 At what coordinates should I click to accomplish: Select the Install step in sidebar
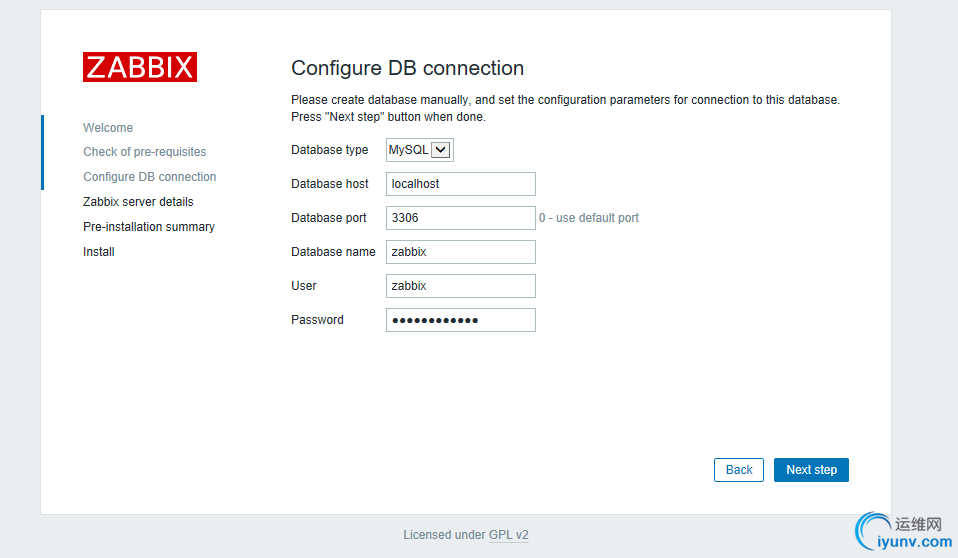[99, 252]
